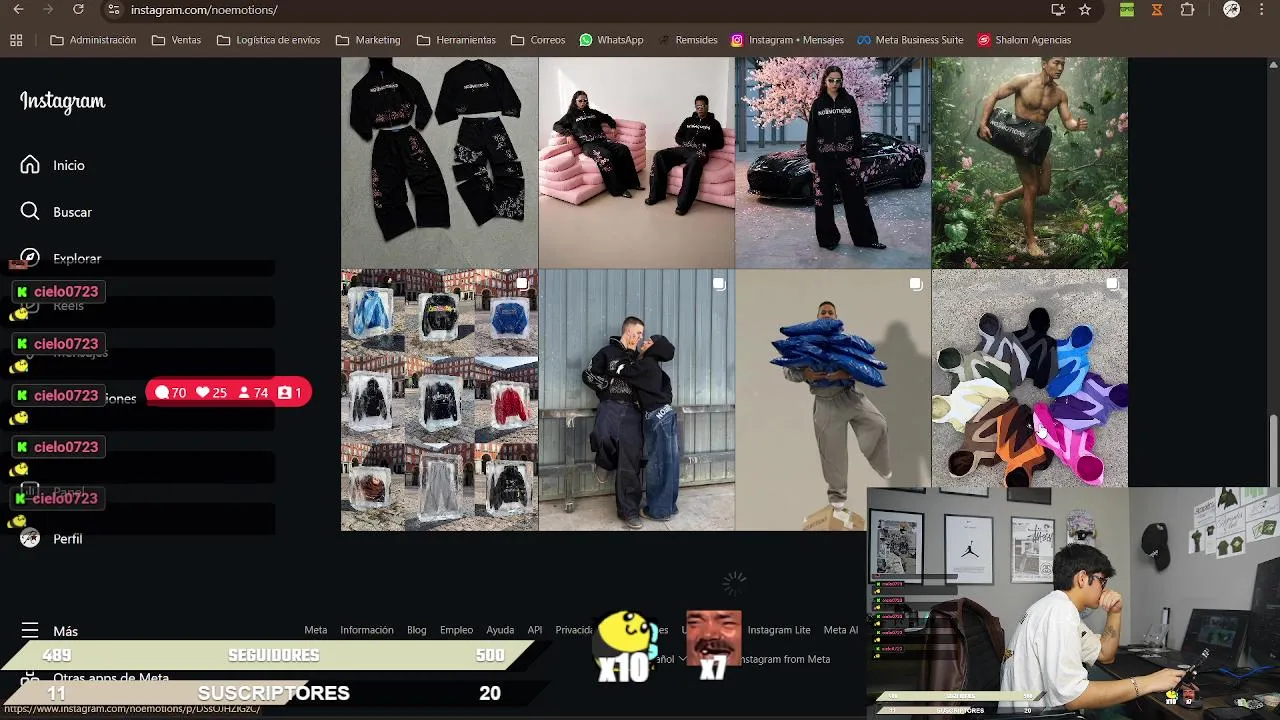Open the Instagram • Mensajes bookmark
Screen dimensions: 1280x720
pyautogui.click(x=786, y=40)
